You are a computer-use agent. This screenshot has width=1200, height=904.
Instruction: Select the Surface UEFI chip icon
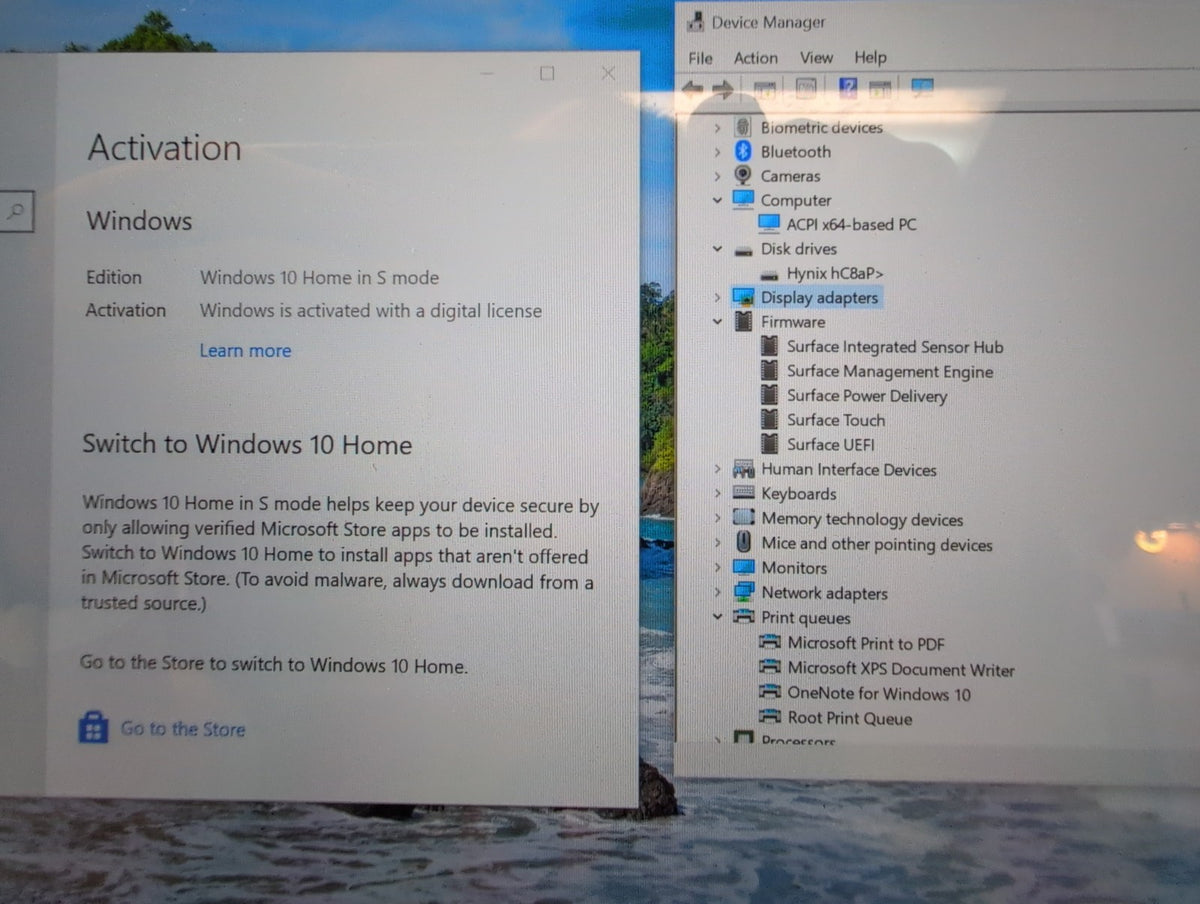[769, 443]
